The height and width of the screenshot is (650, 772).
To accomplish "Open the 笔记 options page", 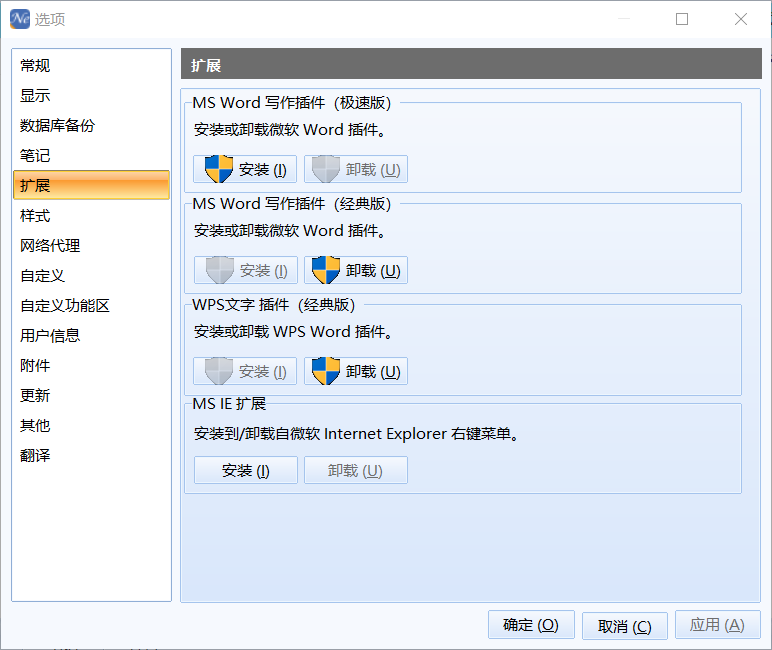I will pyautogui.click(x=91, y=156).
